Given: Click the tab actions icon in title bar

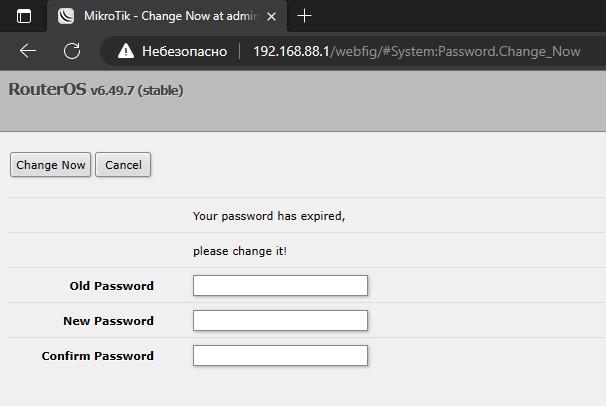Looking at the screenshot, I should click(x=24, y=16).
